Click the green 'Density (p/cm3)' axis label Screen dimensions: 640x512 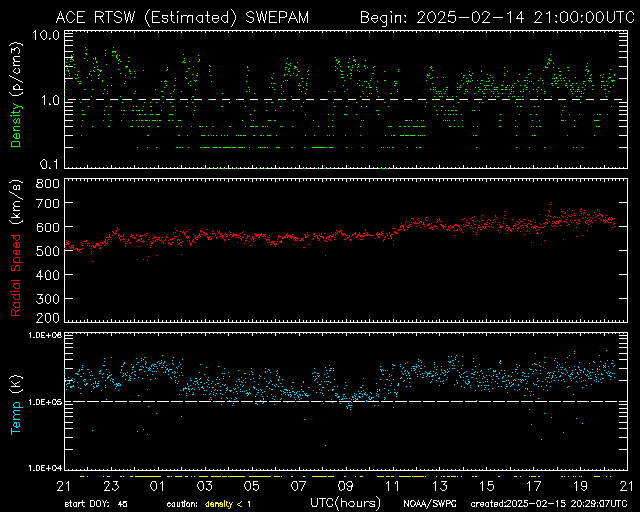pyautogui.click(x=16, y=95)
